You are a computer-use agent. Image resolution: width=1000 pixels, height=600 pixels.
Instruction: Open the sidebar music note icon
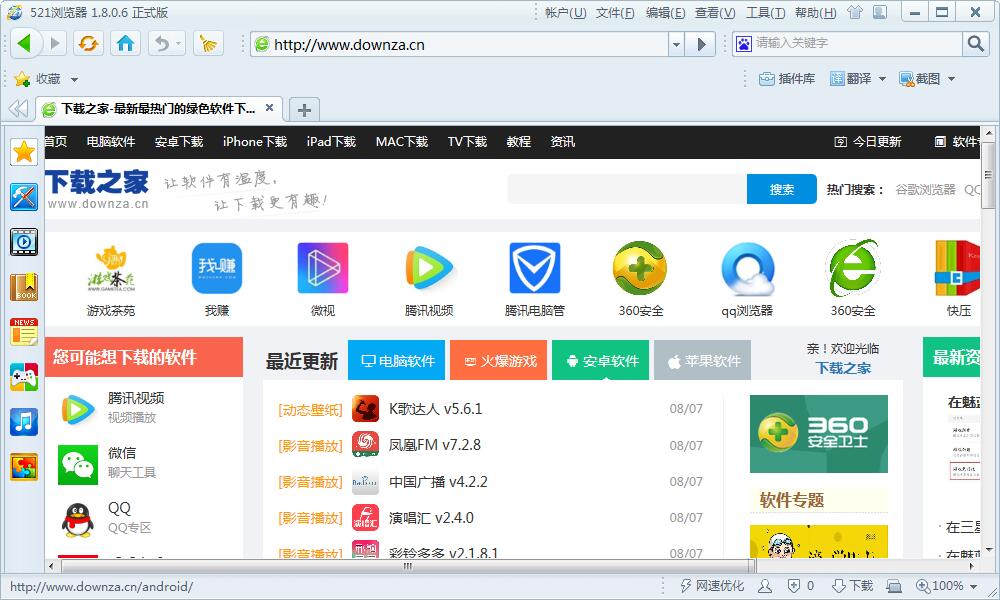(x=24, y=422)
